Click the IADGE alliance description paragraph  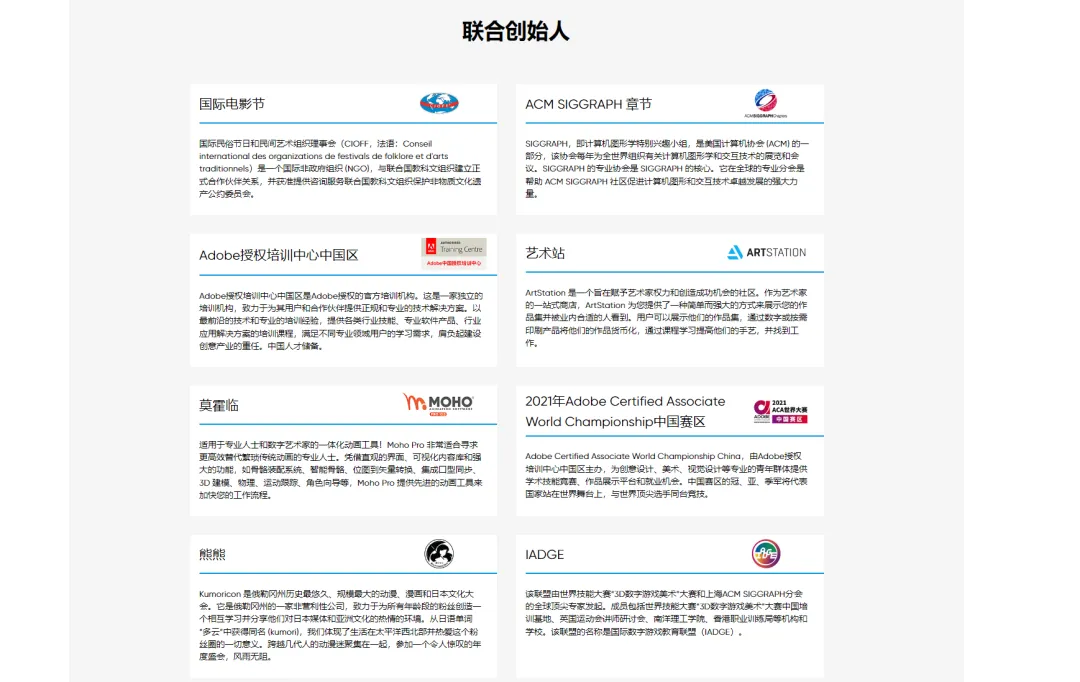pos(666,612)
